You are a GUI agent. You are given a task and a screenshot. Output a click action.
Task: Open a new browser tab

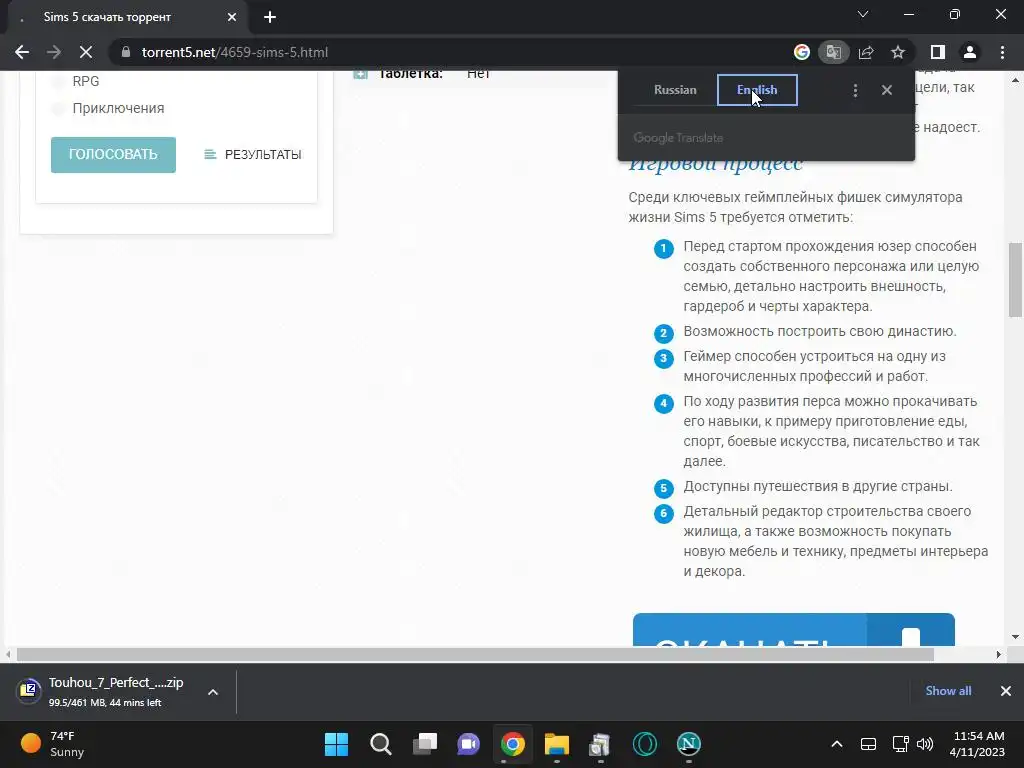pos(270,18)
